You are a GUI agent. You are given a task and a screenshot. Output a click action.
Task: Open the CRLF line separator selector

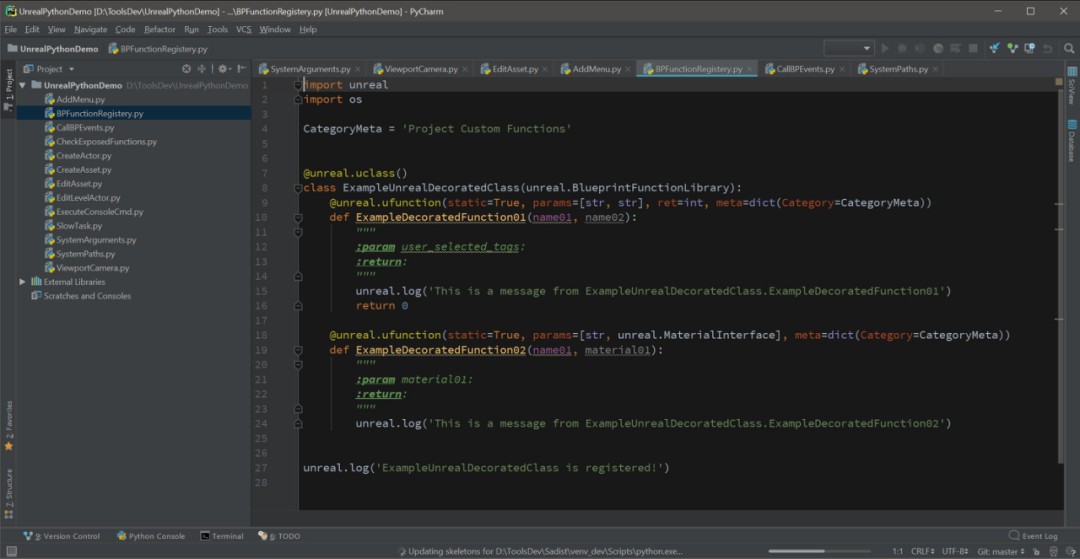point(923,552)
